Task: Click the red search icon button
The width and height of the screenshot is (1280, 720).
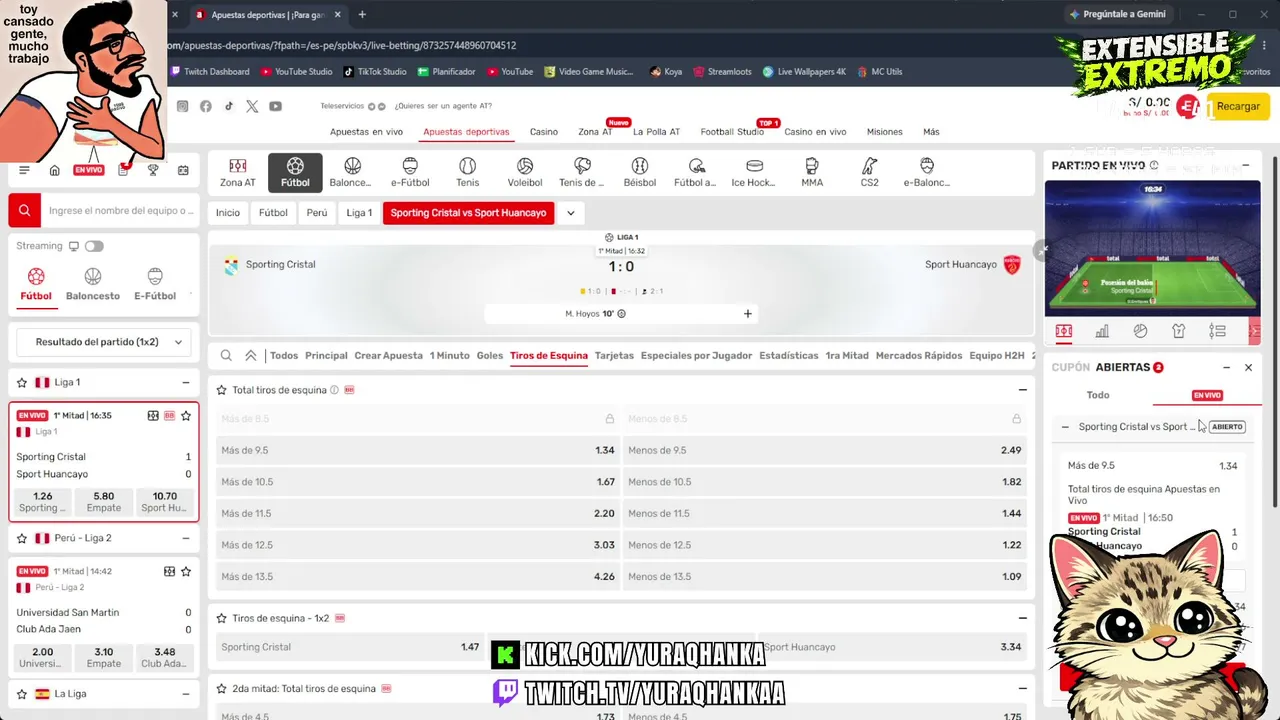Action: [x=24, y=211]
